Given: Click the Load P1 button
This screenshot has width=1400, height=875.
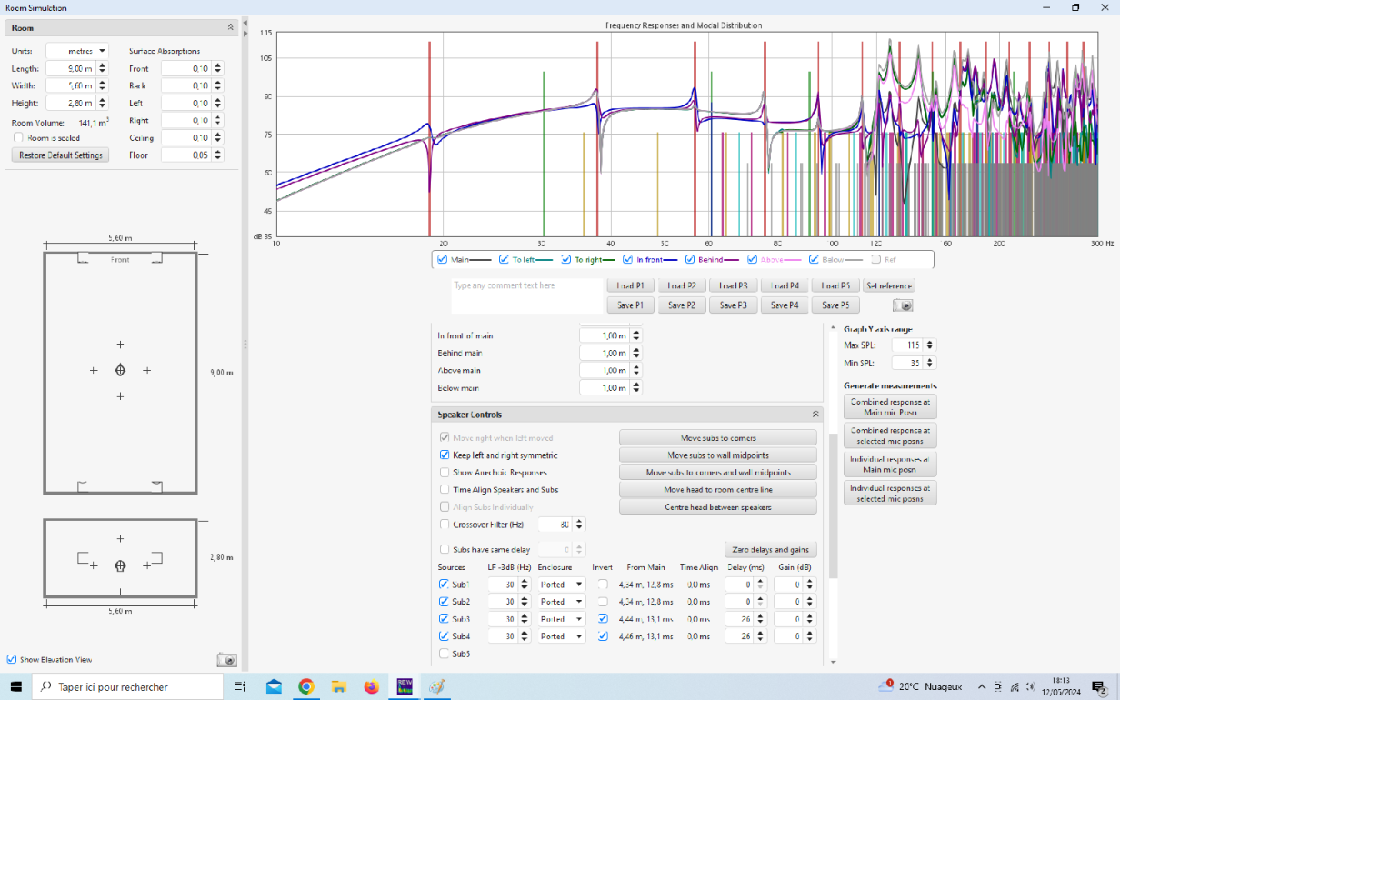Looking at the screenshot, I should click(630, 286).
